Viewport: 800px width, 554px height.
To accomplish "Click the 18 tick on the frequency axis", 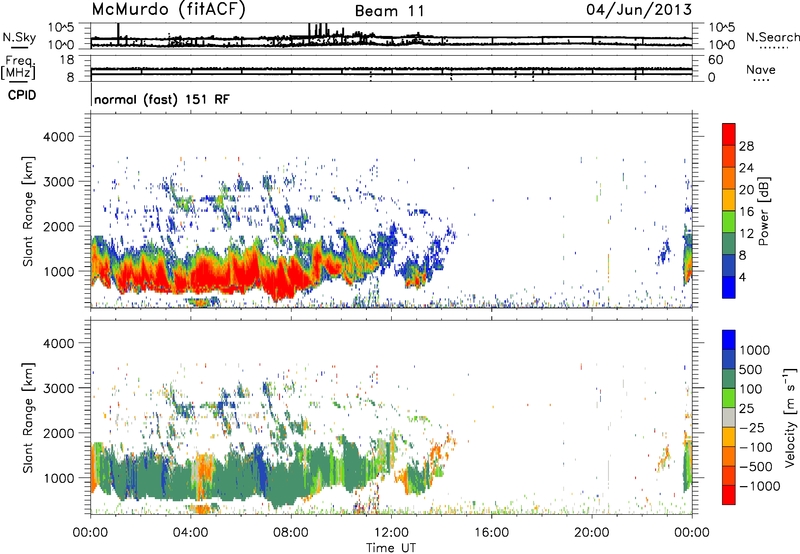I will [x=67, y=60].
